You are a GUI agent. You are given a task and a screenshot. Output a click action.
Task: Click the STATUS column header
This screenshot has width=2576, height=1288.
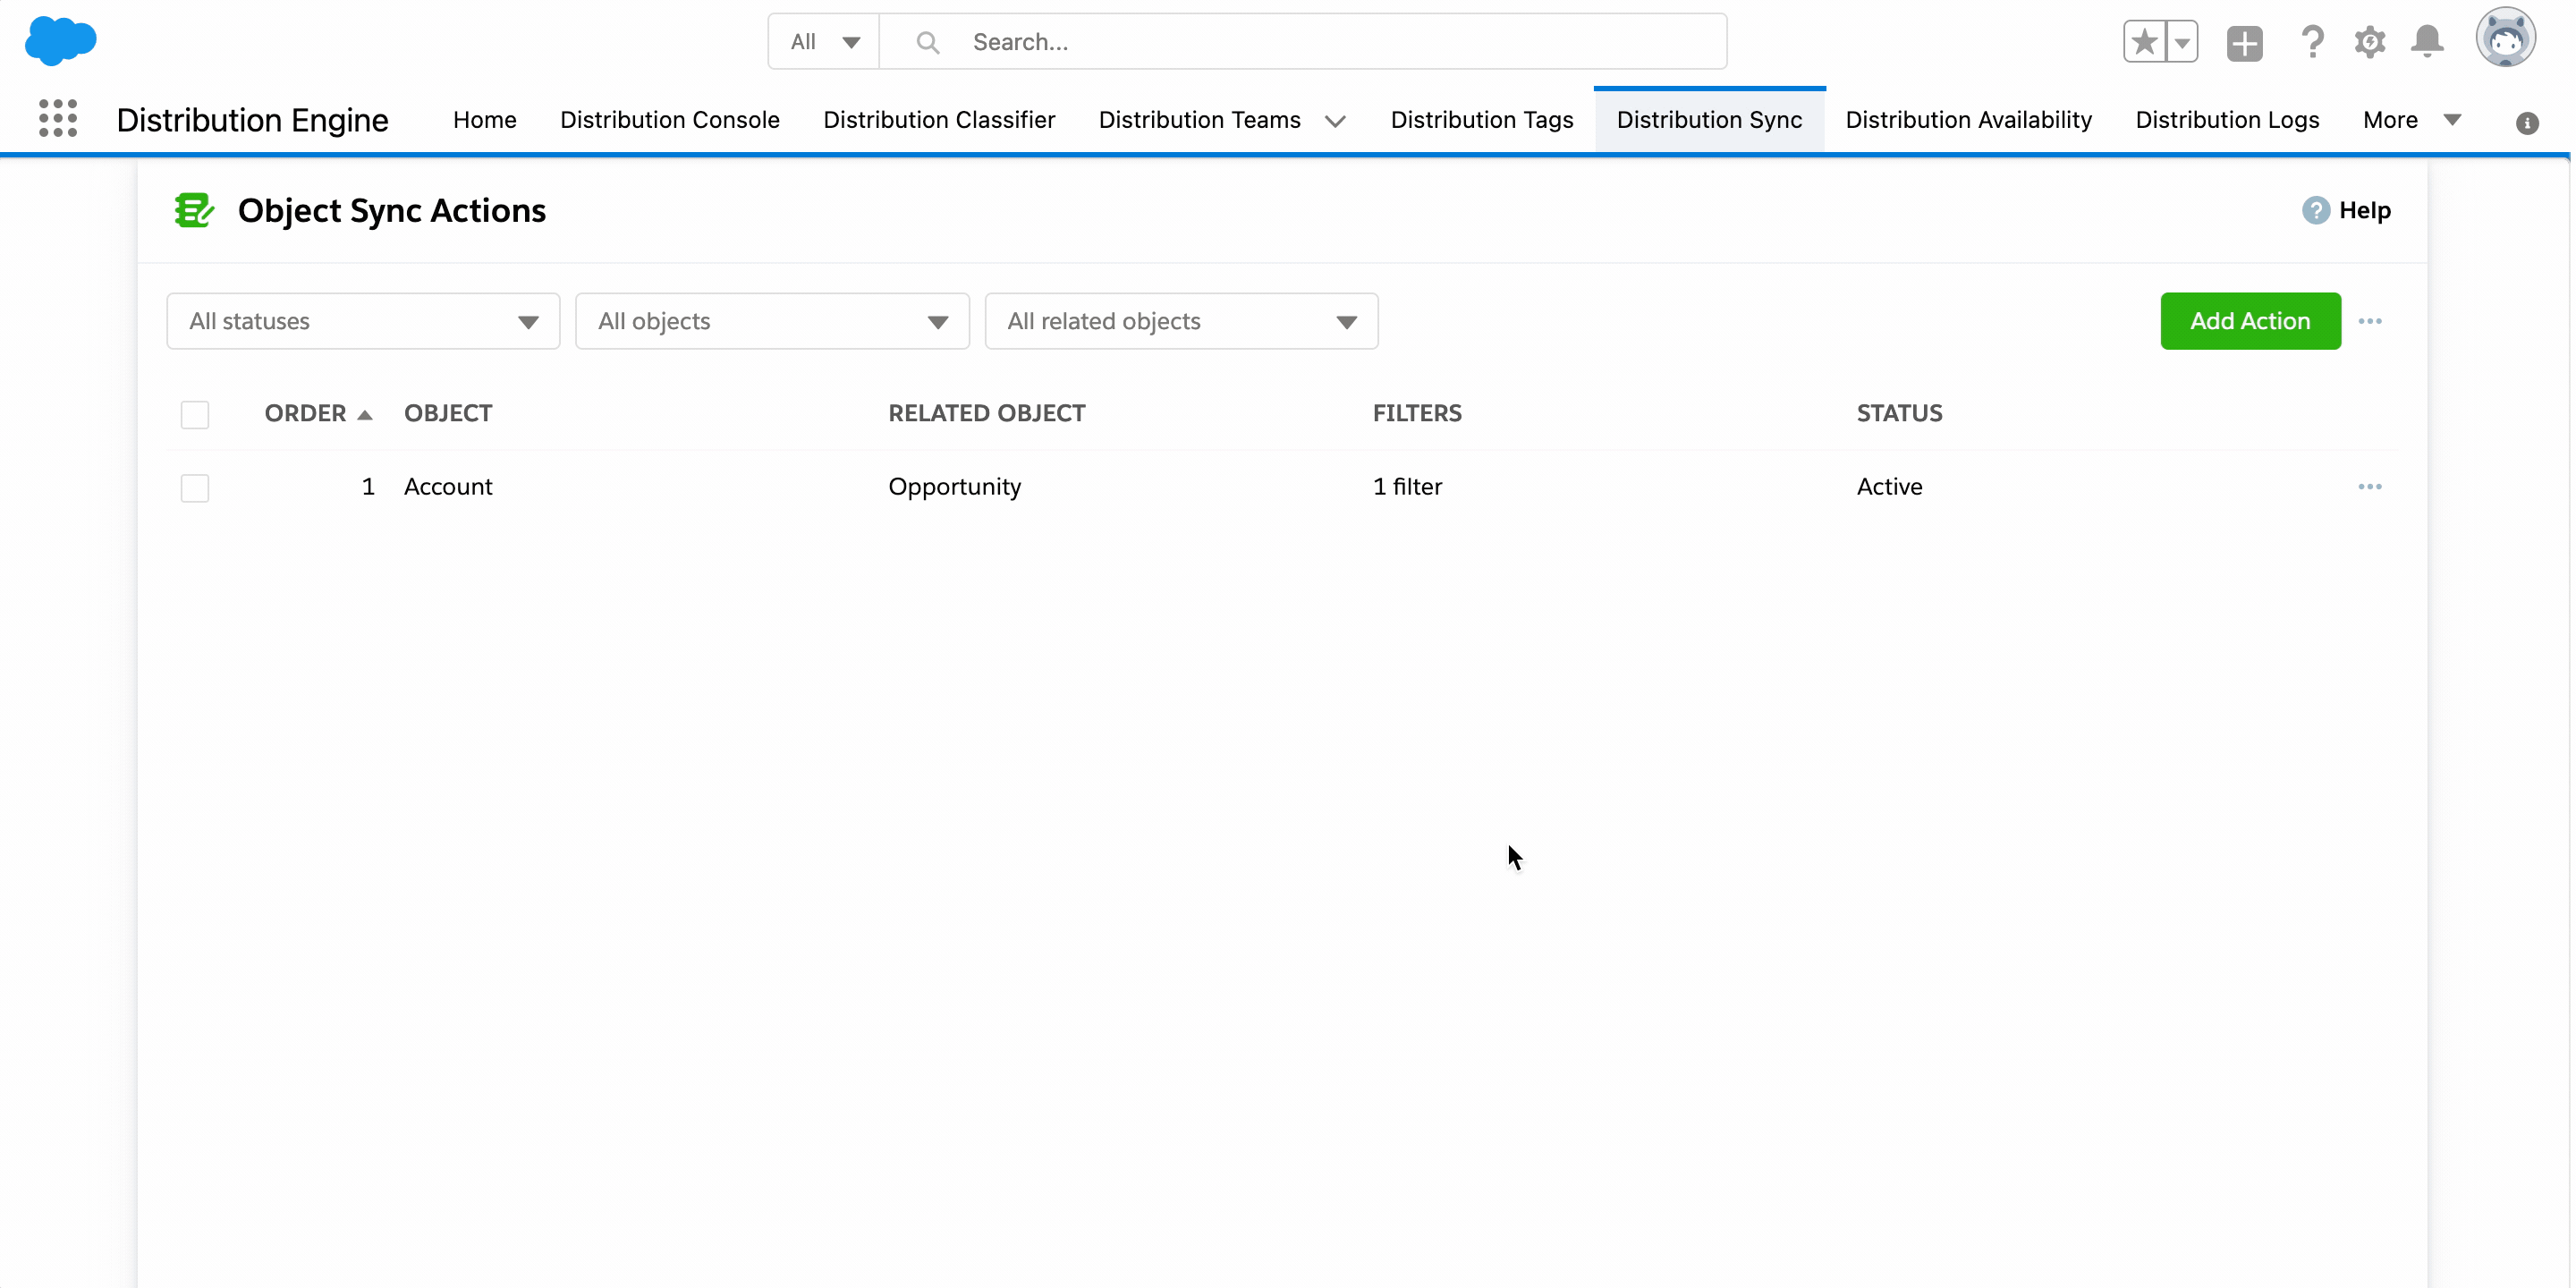pos(1899,413)
